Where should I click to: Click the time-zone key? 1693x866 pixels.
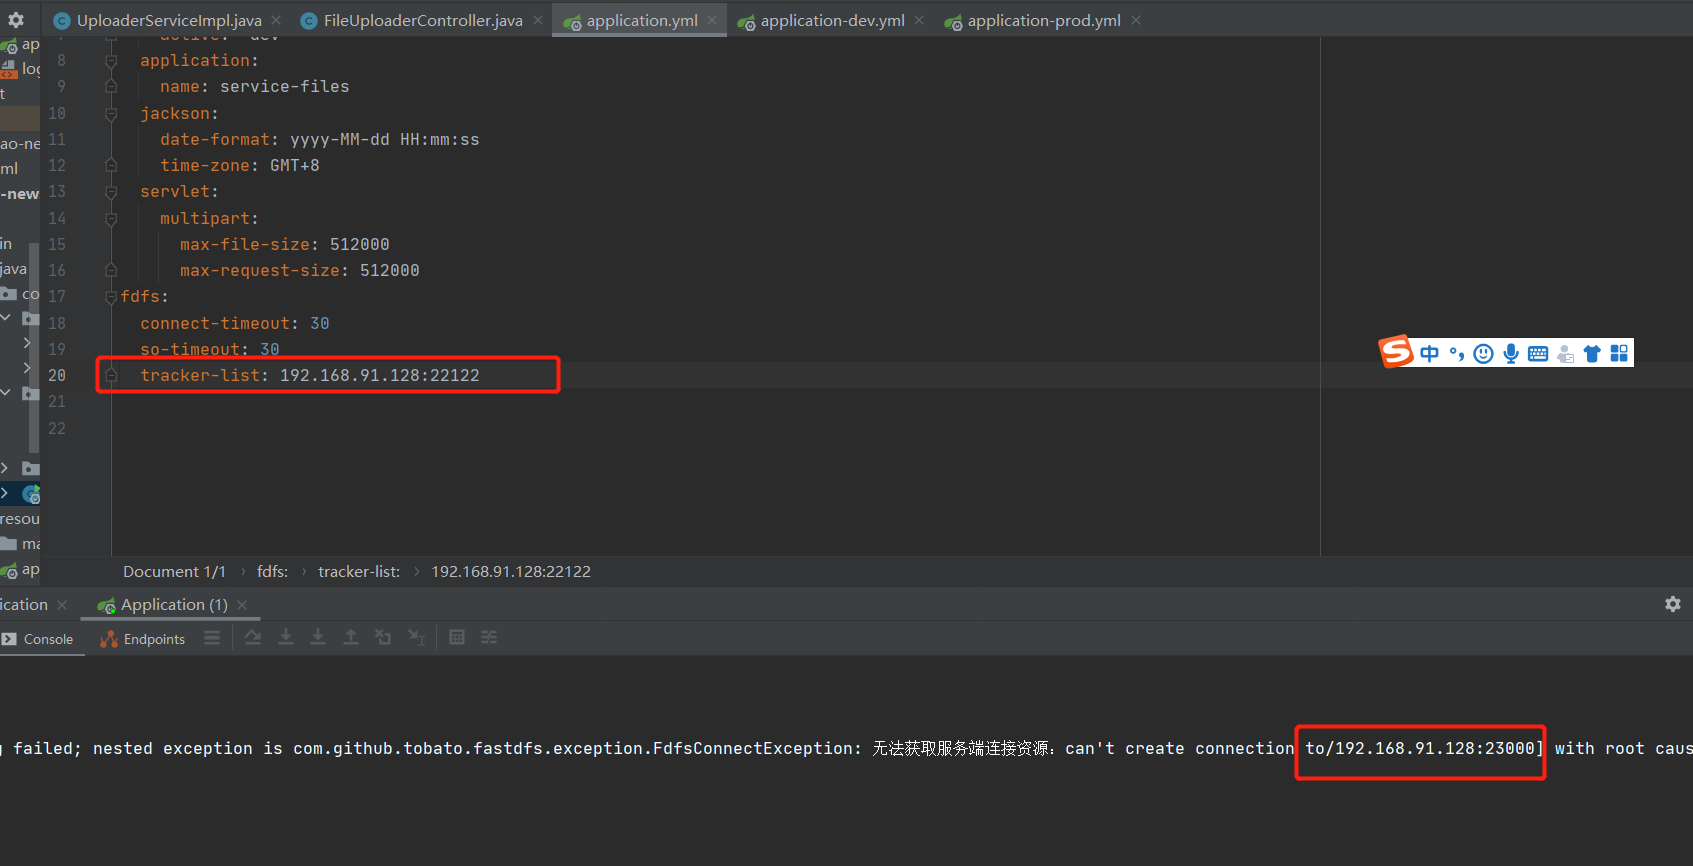205,166
